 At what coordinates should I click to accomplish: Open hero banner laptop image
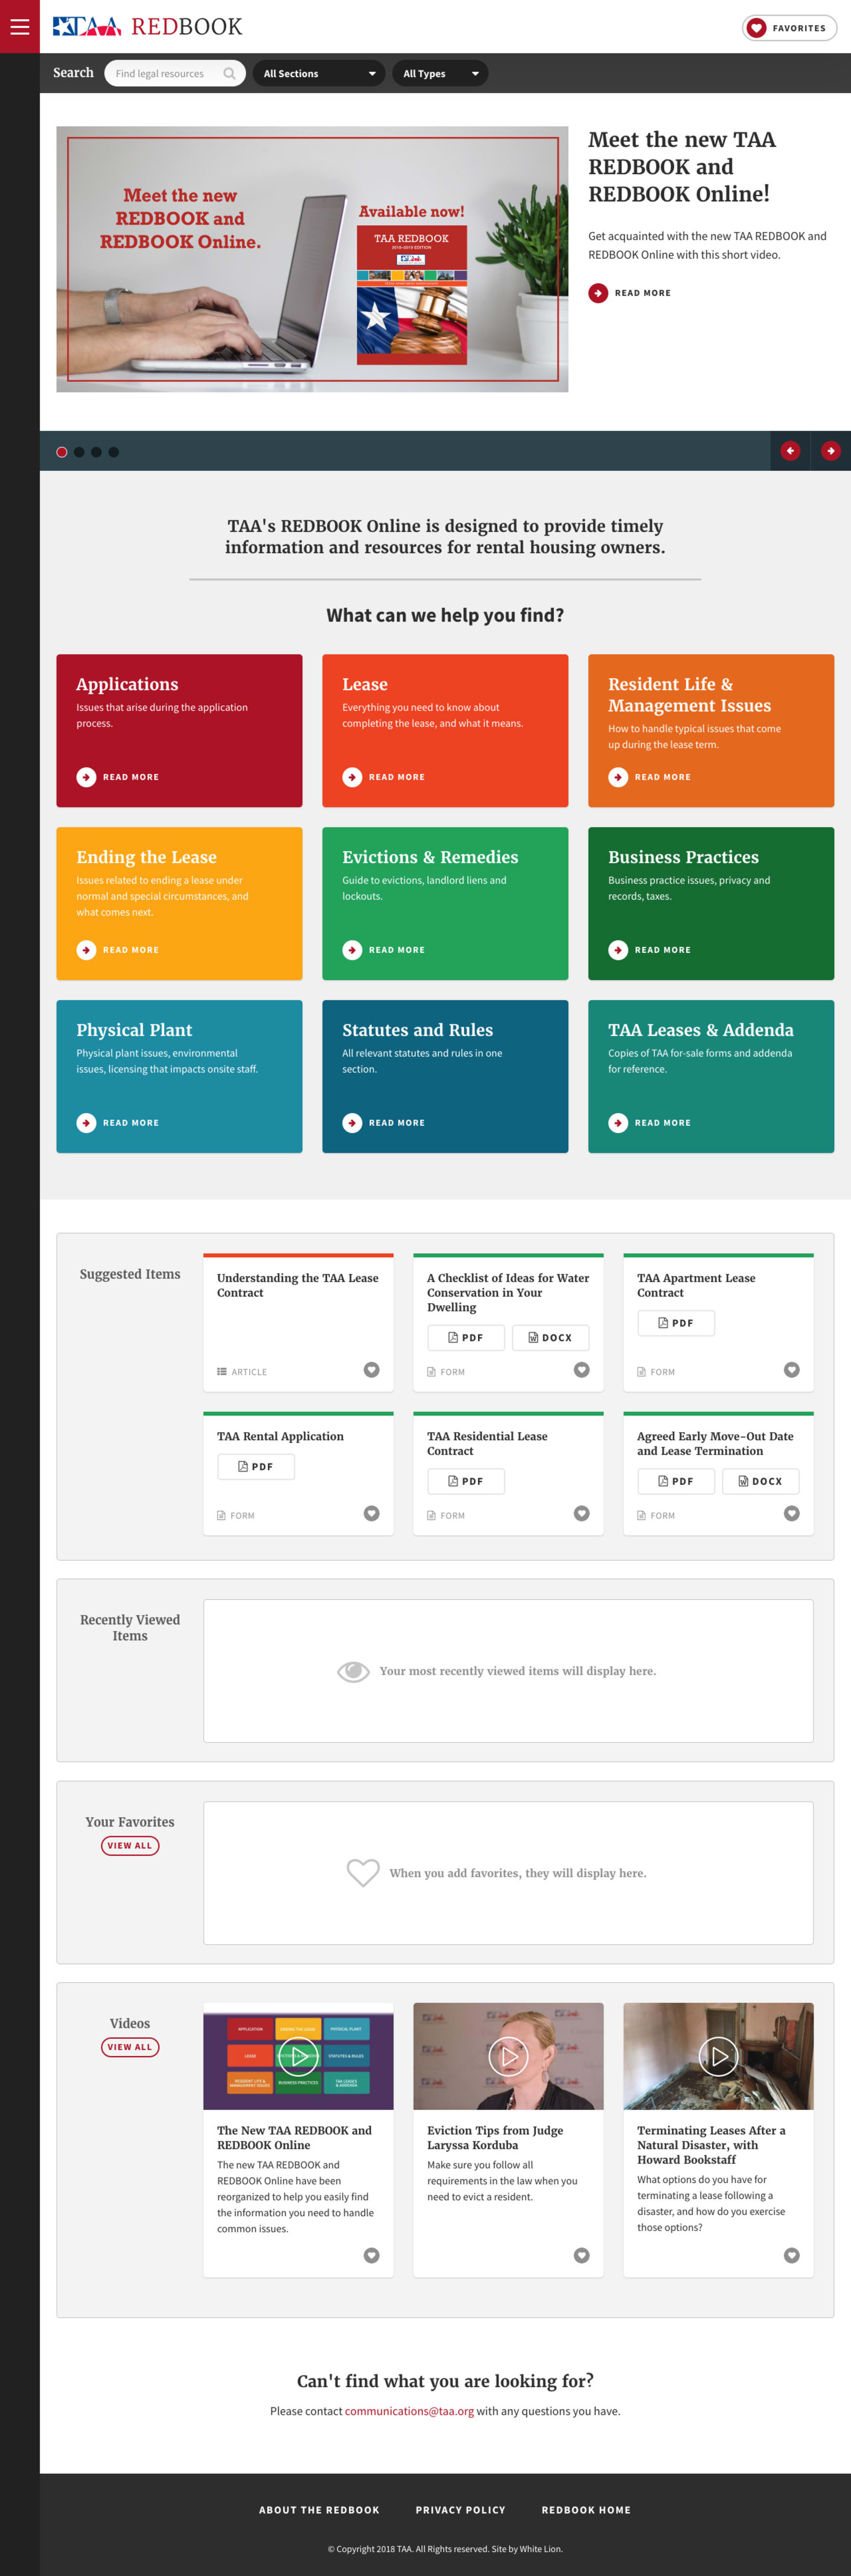click(x=312, y=259)
